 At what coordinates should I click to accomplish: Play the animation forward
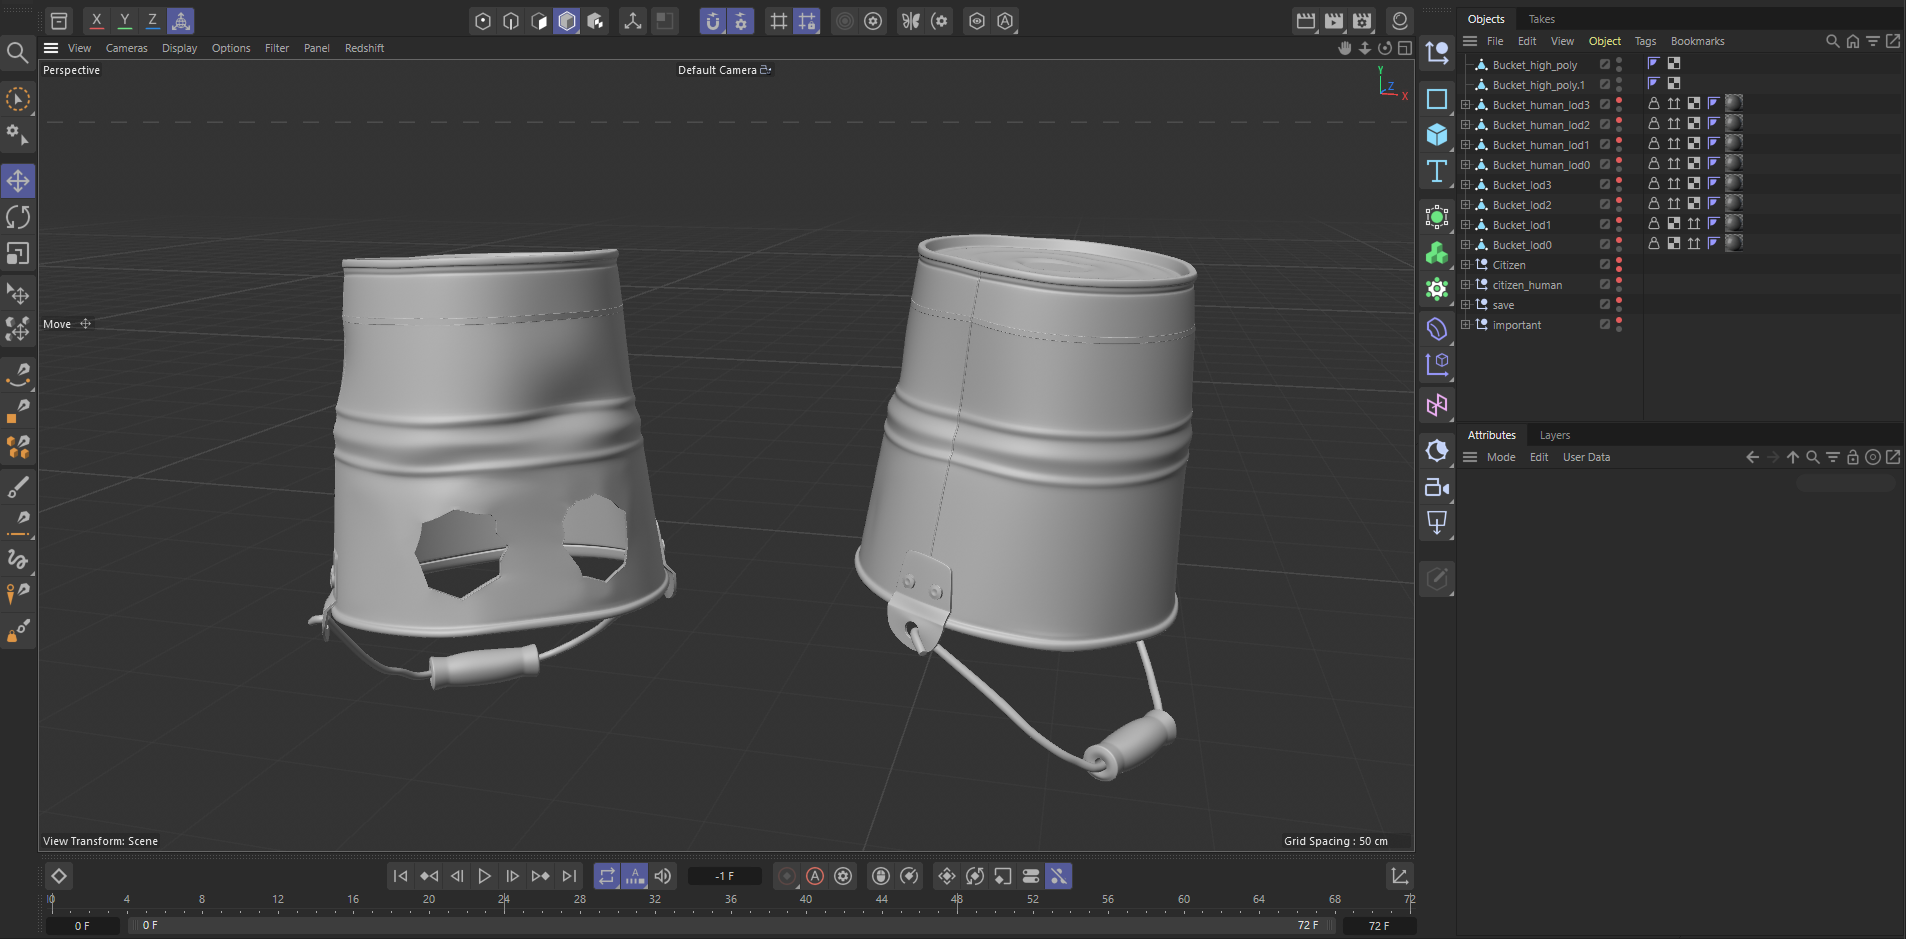coord(485,876)
